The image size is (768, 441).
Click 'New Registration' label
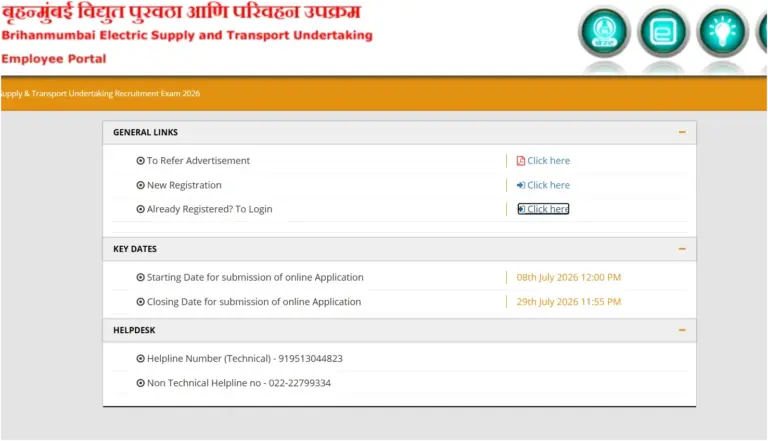(184, 185)
